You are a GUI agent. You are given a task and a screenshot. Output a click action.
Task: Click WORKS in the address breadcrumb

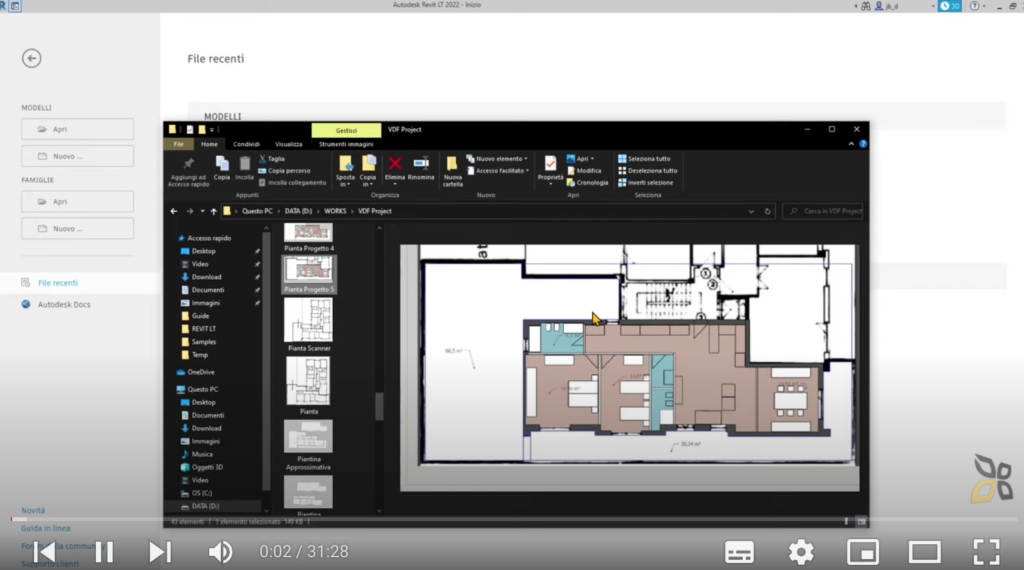(x=335, y=211)
